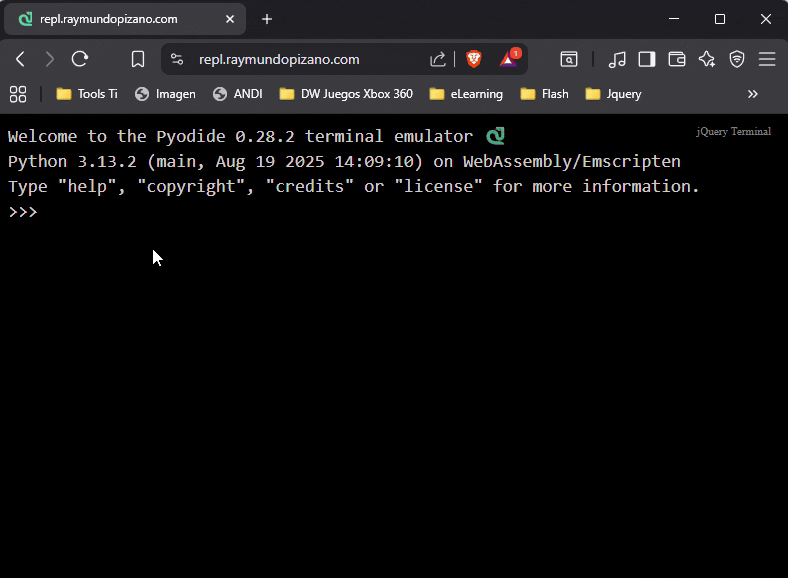The image size is (788, 578).
Task: Open a new tab with plus button
Action: pyautogui.click(x=267, y=19)
